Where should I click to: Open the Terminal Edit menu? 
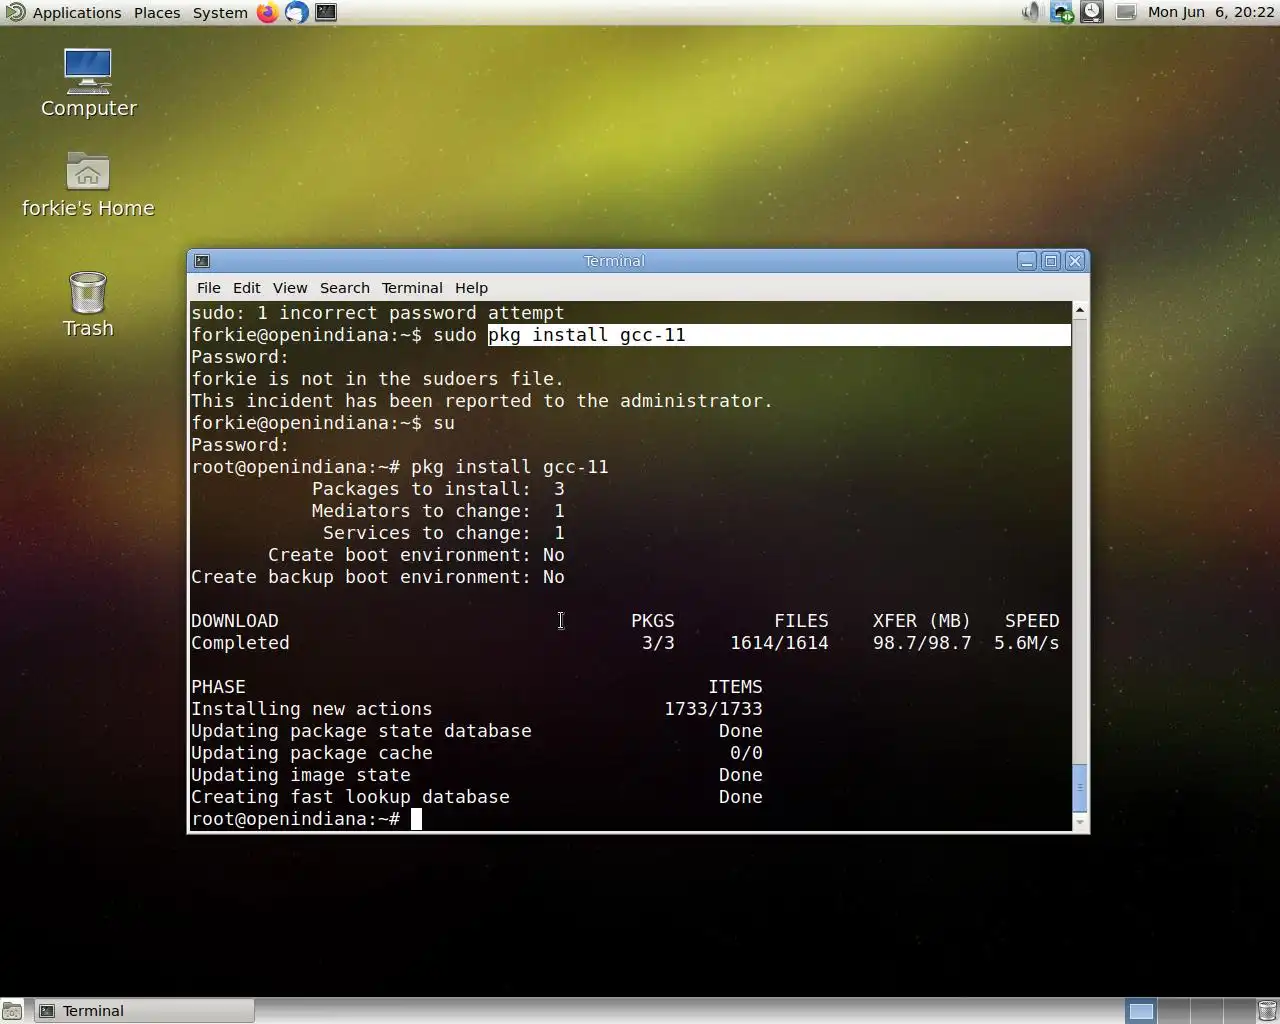click(x=247, y=288)
